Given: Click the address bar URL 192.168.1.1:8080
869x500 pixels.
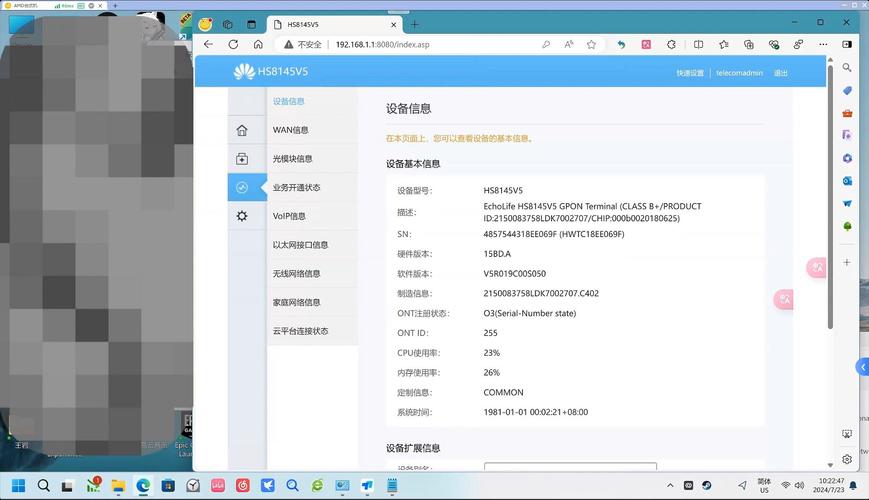Looking at the screenshot, I should (x=382, y=44).
